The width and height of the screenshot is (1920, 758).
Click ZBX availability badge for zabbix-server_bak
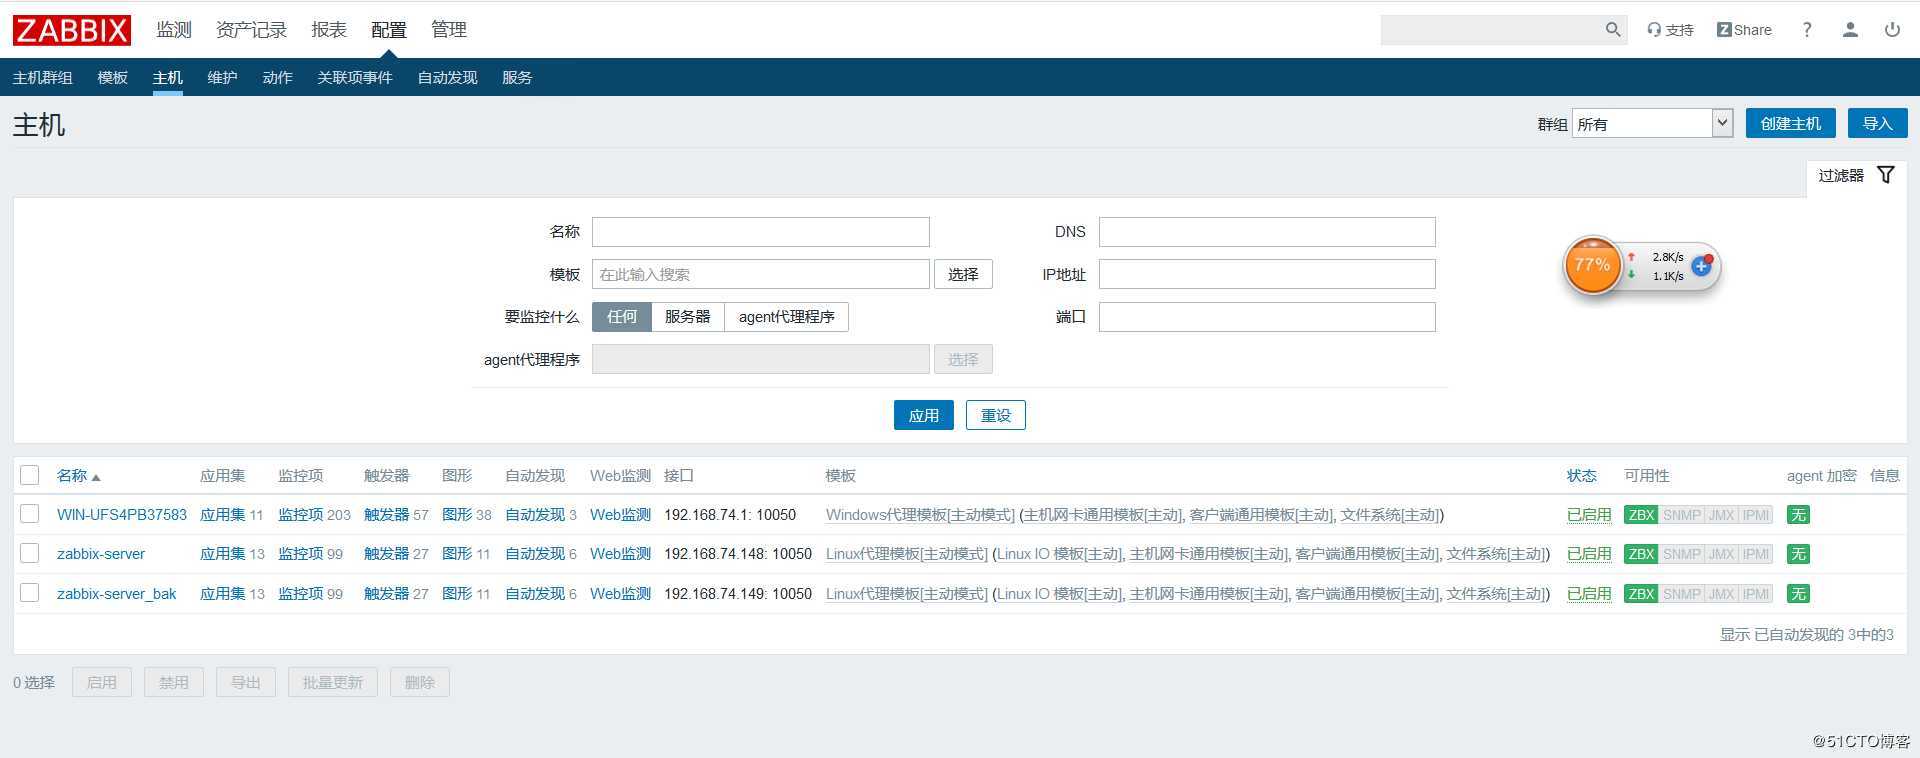coord(1641,594)
